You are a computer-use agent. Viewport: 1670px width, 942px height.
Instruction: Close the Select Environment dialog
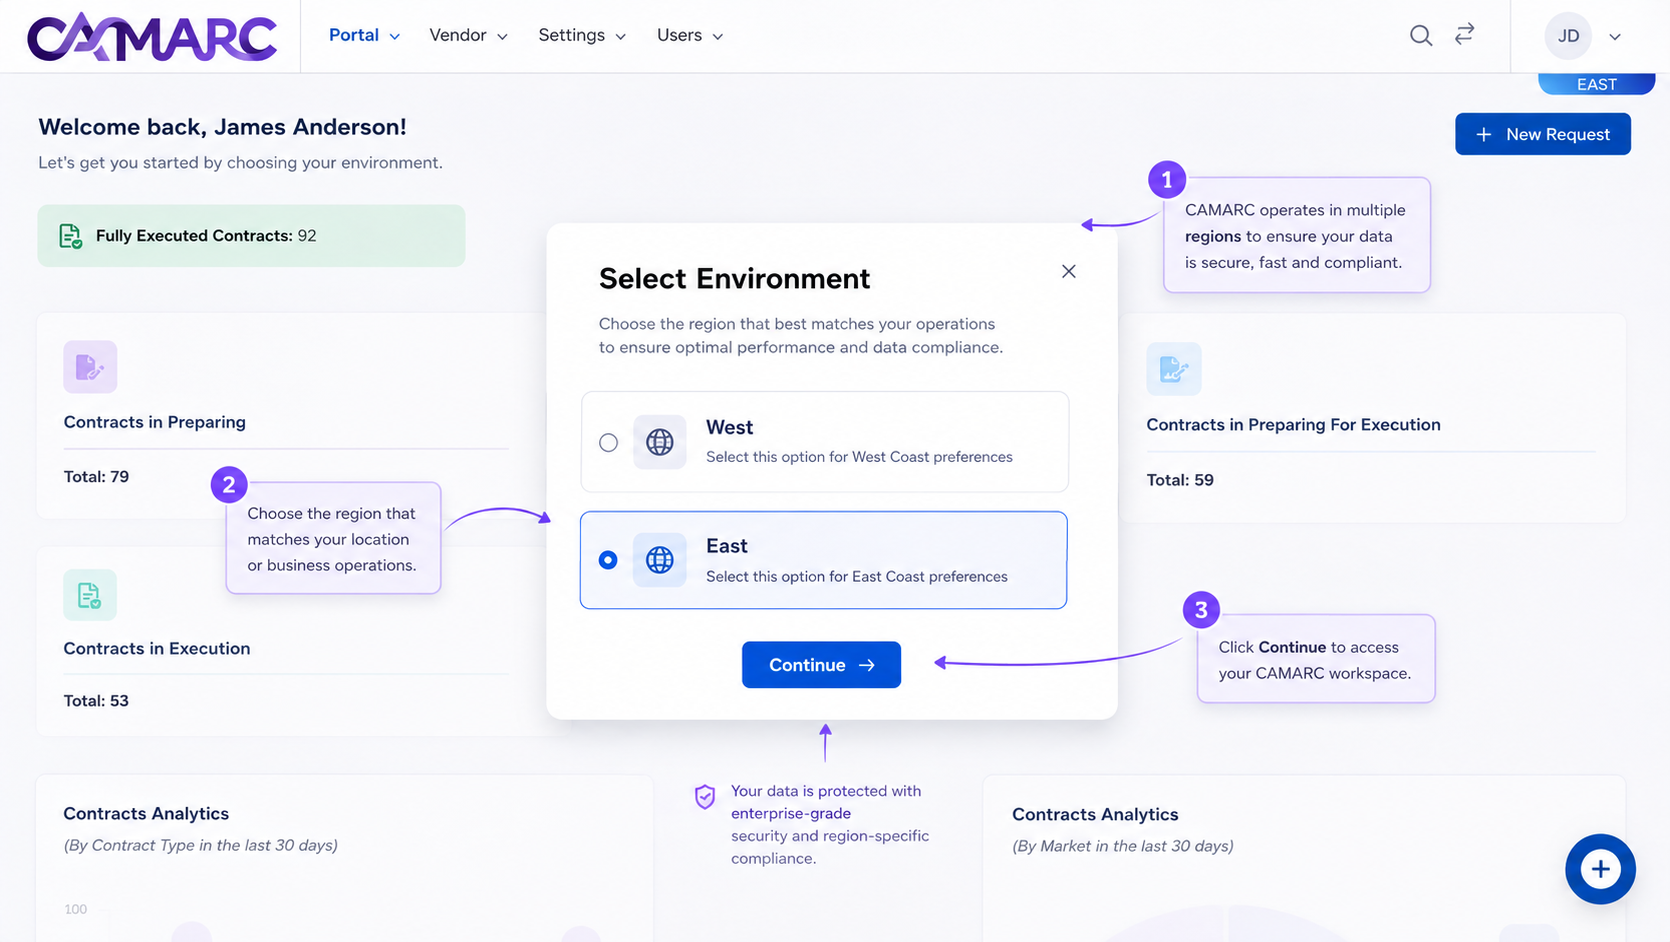coord(1069,271)
